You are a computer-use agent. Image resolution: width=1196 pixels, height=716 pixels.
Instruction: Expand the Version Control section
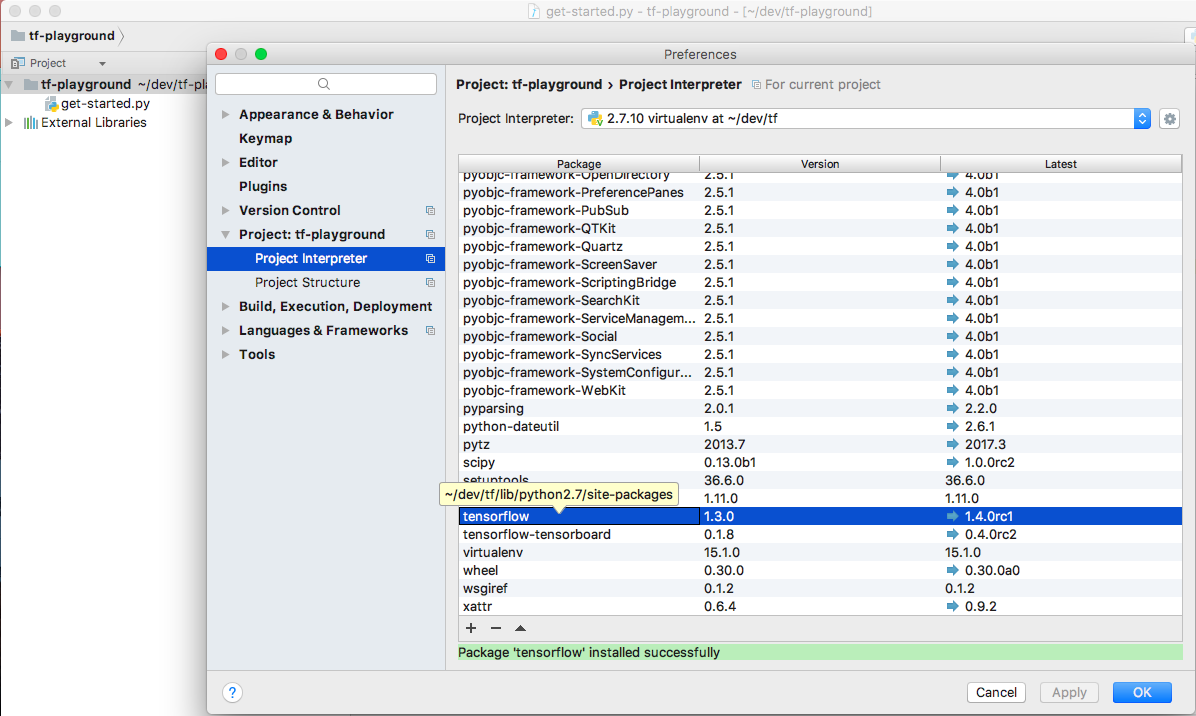pyautogui.click(x=225, y=210)
